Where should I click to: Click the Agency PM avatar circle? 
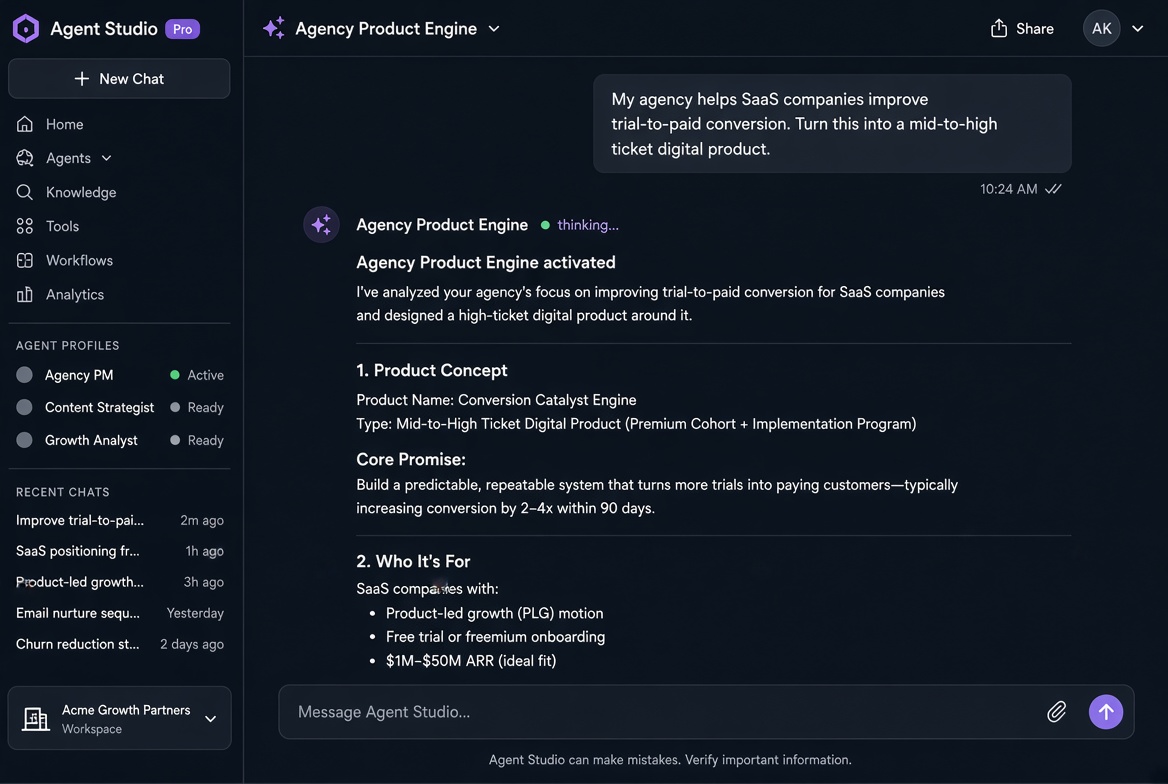click(x=25, y=375)
